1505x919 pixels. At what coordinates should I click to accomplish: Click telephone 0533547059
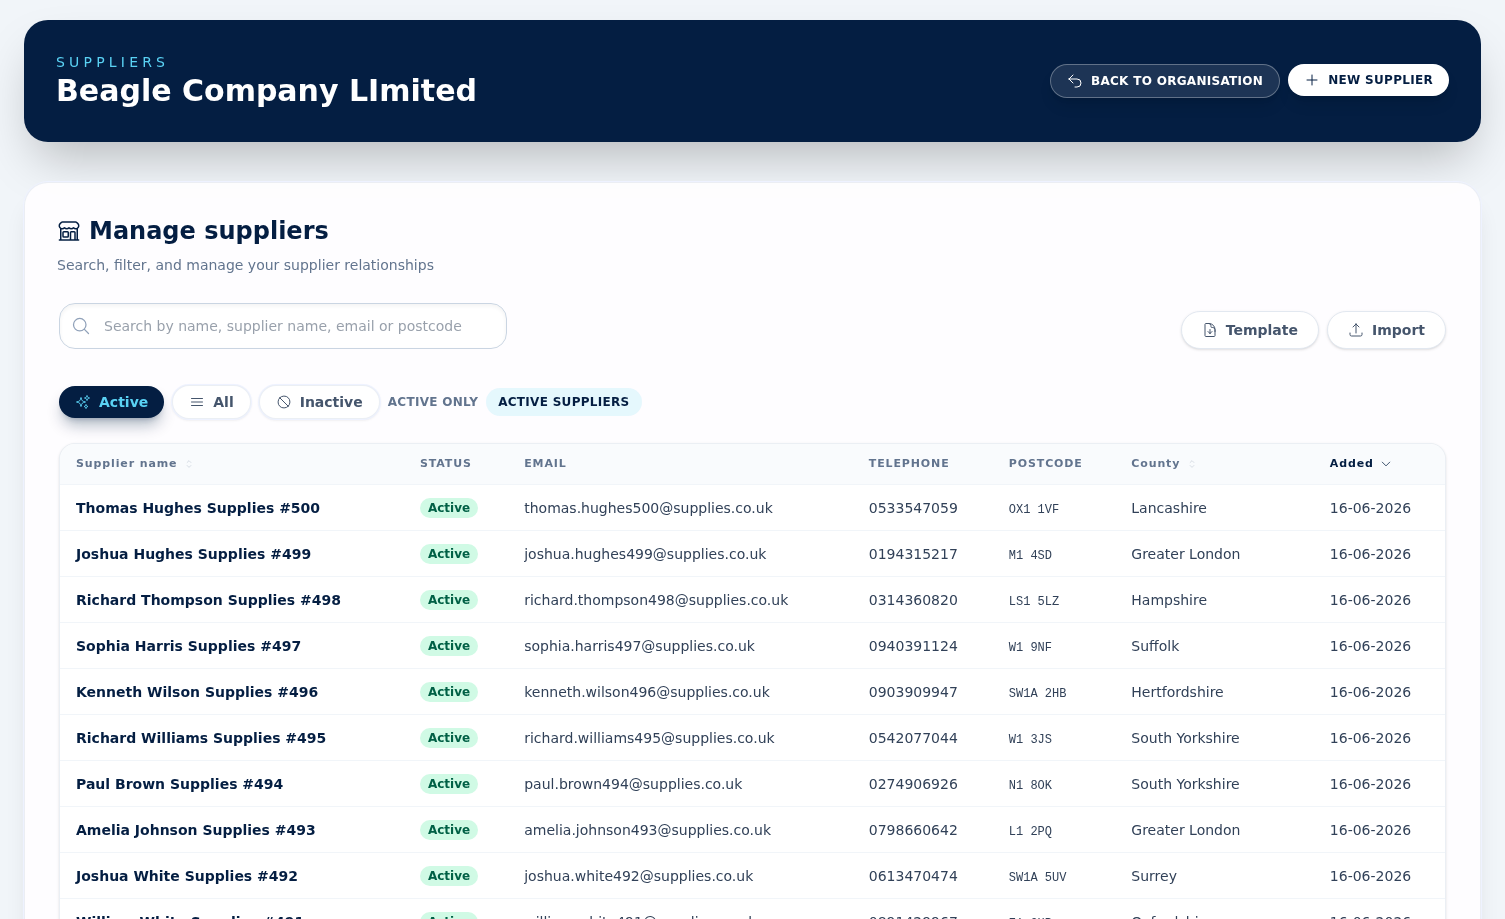tap(913, 508)
